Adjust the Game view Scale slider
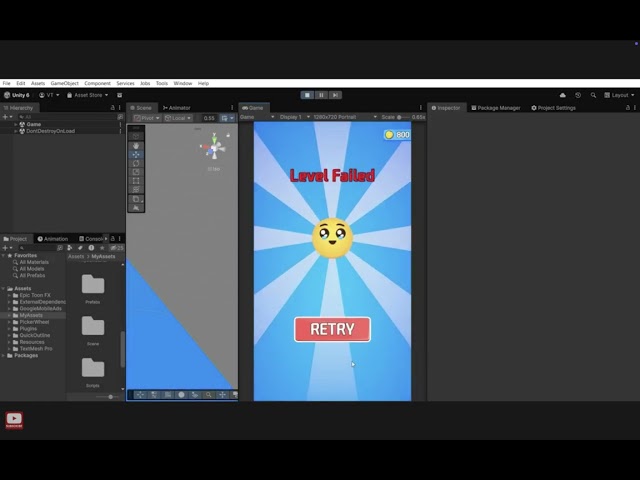 click(x=402, y=117)
